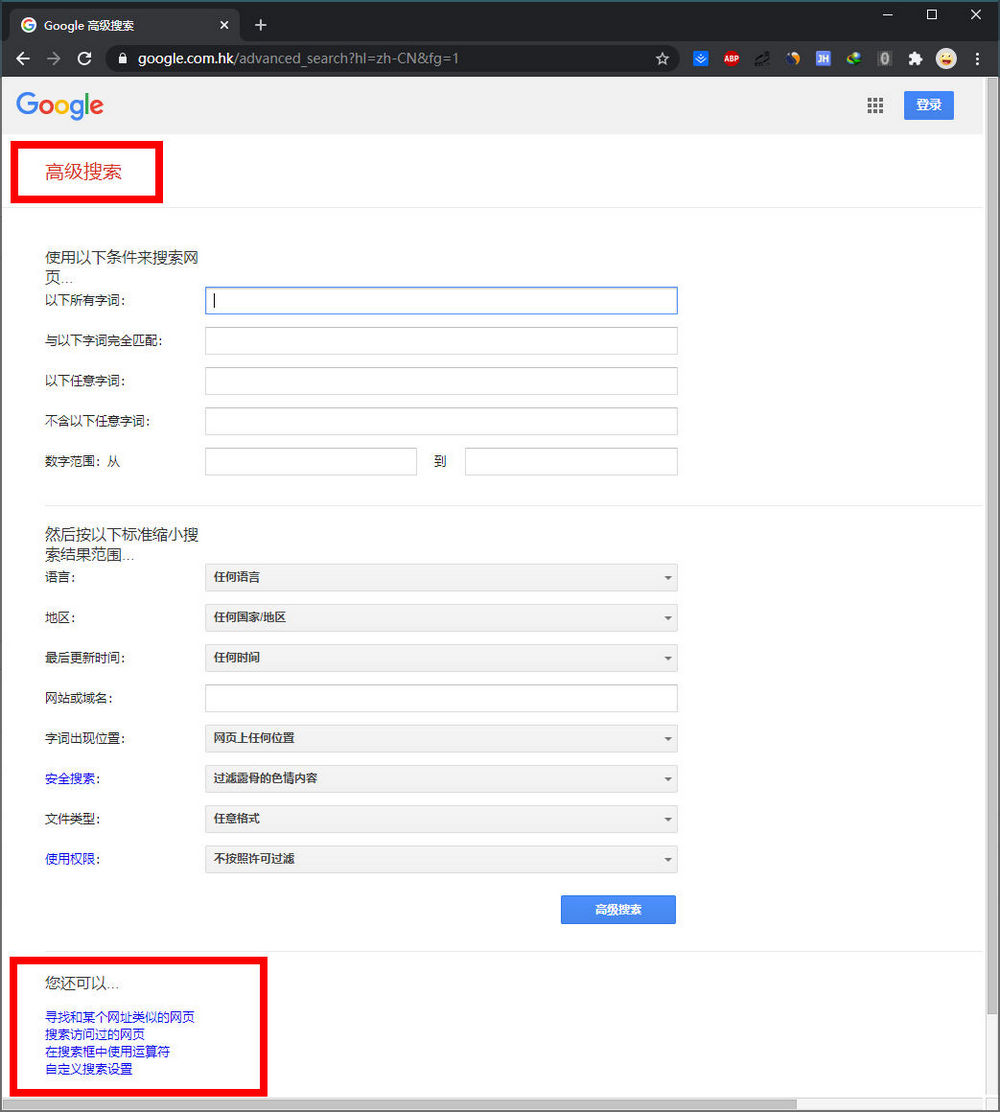The height and width of the screenshot is (1112, 1000).
Task: Click the 登录 sign-in button
Action: (928, 105)
